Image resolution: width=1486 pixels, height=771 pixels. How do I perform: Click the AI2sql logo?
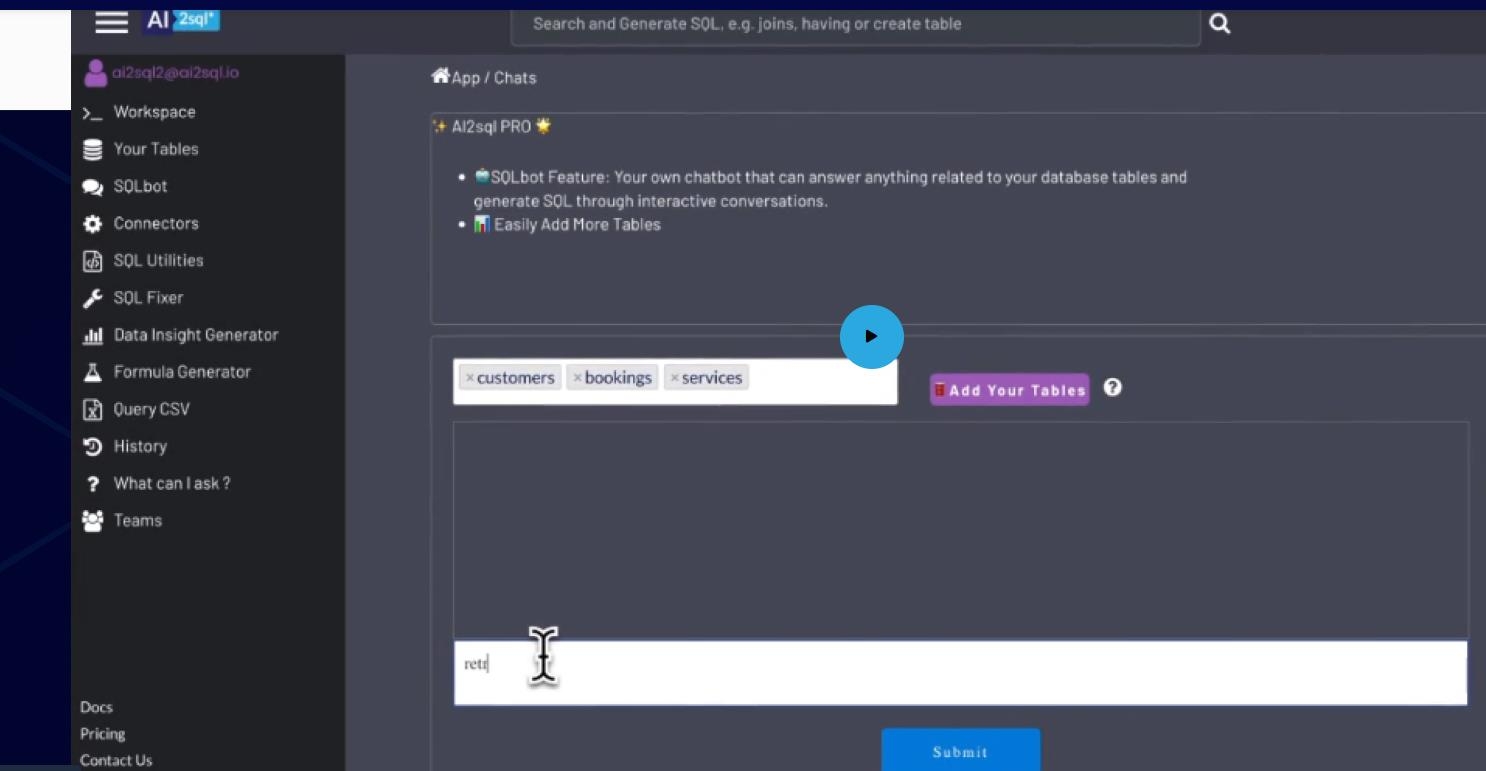(x=181, y=21)
